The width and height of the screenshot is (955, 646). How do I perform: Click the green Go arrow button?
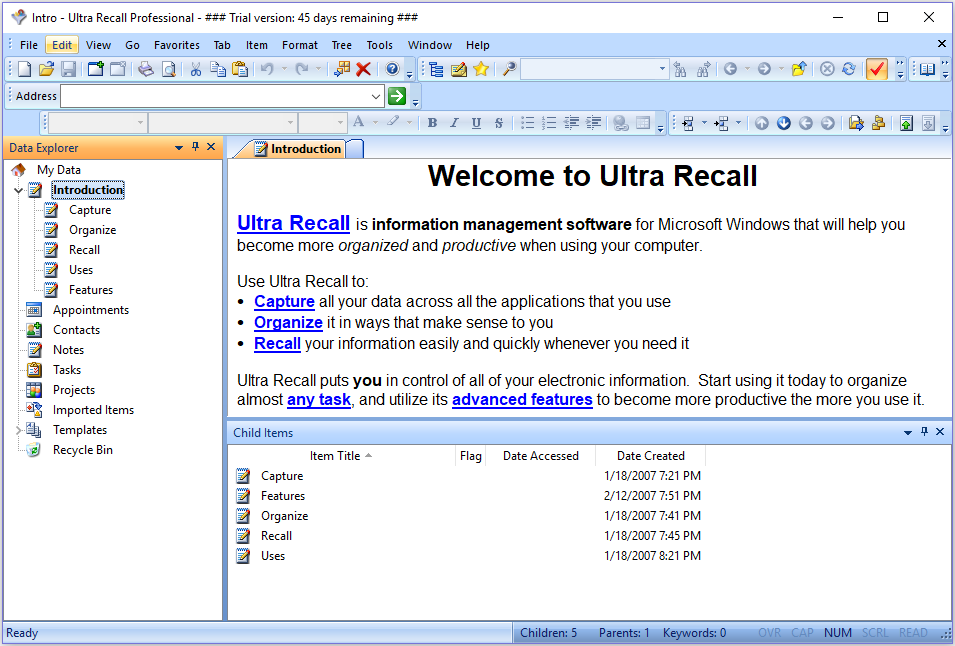tap(397, 96)
